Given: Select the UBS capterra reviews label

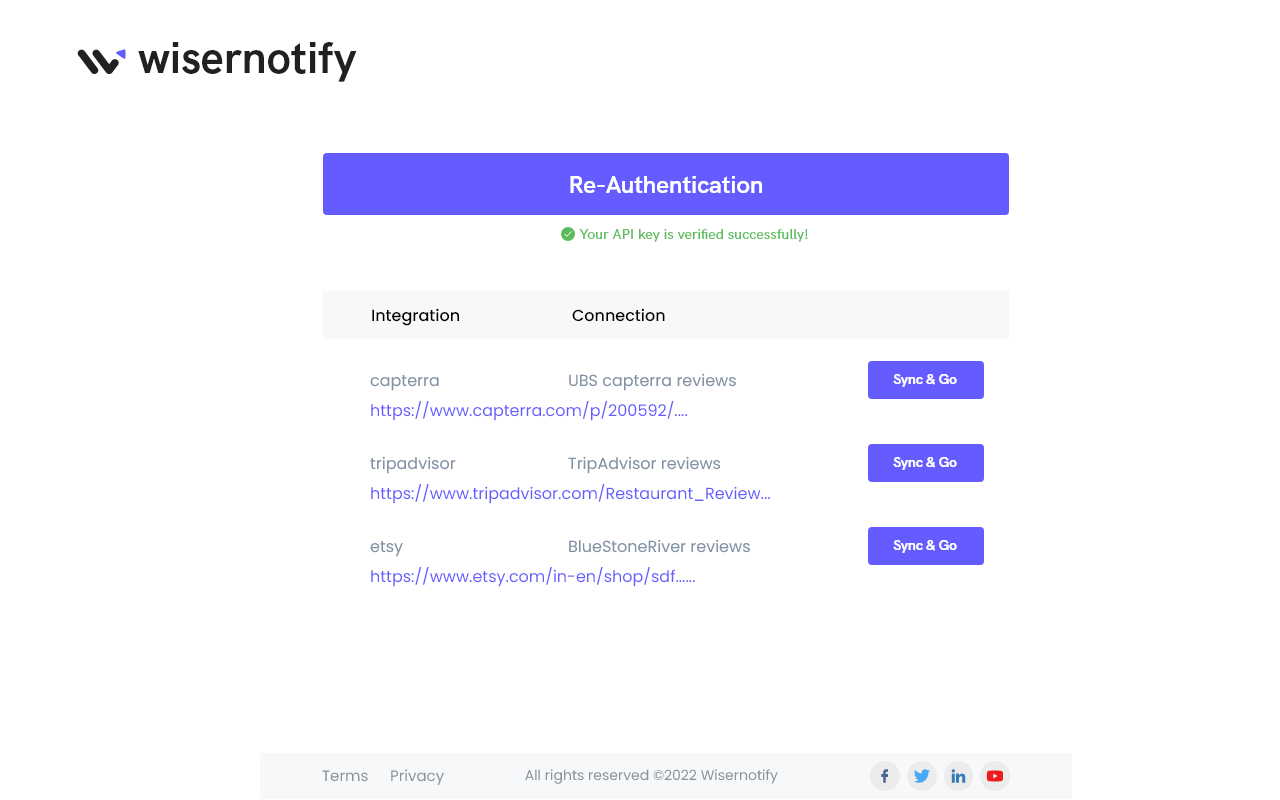Looking at the screenshot, I should (x=652, y=380).
